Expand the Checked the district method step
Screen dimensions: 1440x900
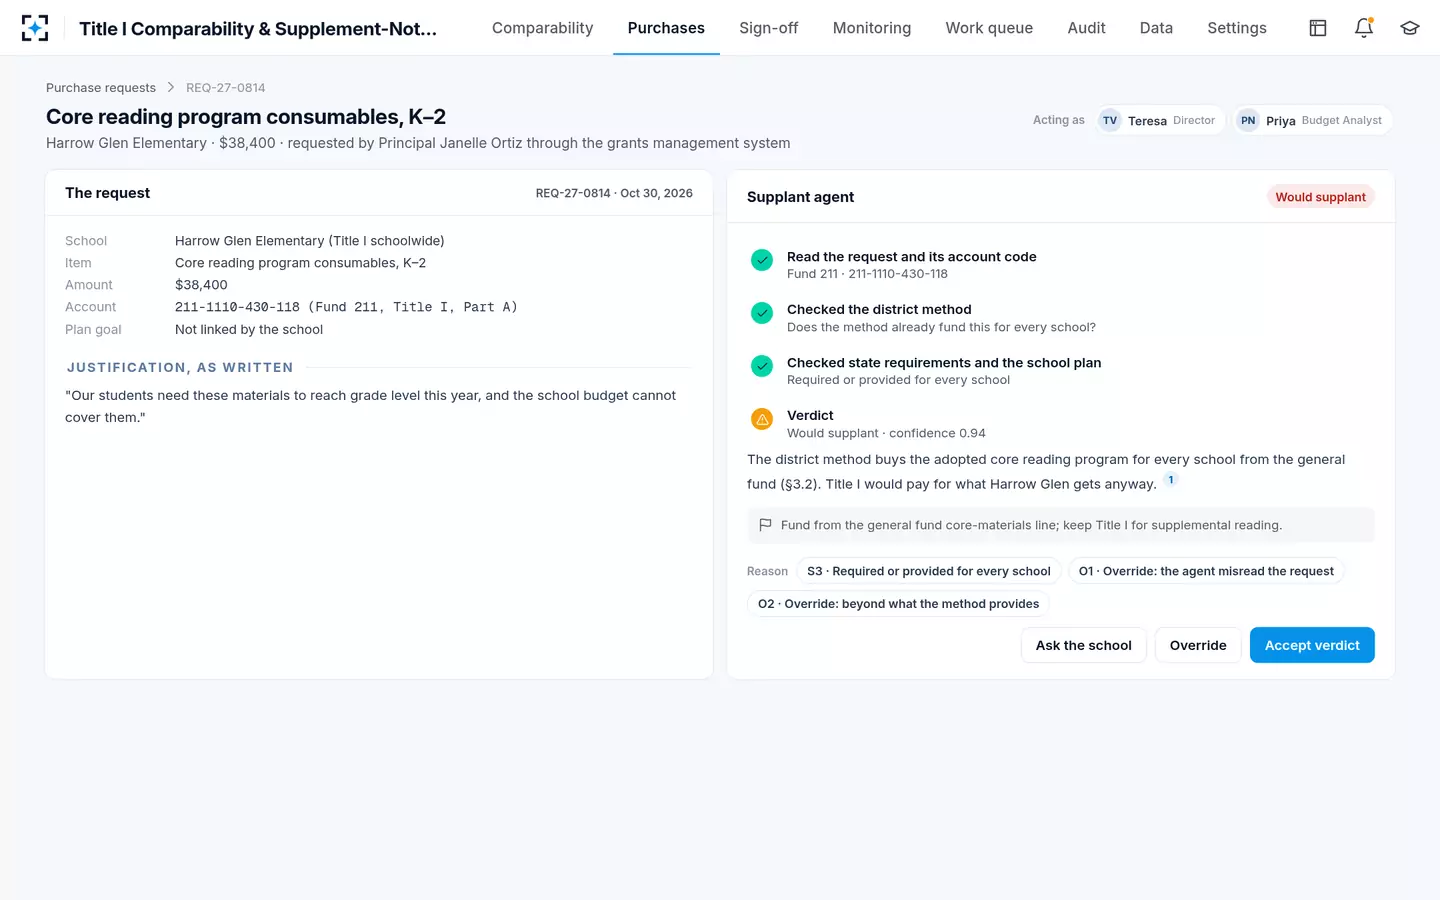point(1061,318)
